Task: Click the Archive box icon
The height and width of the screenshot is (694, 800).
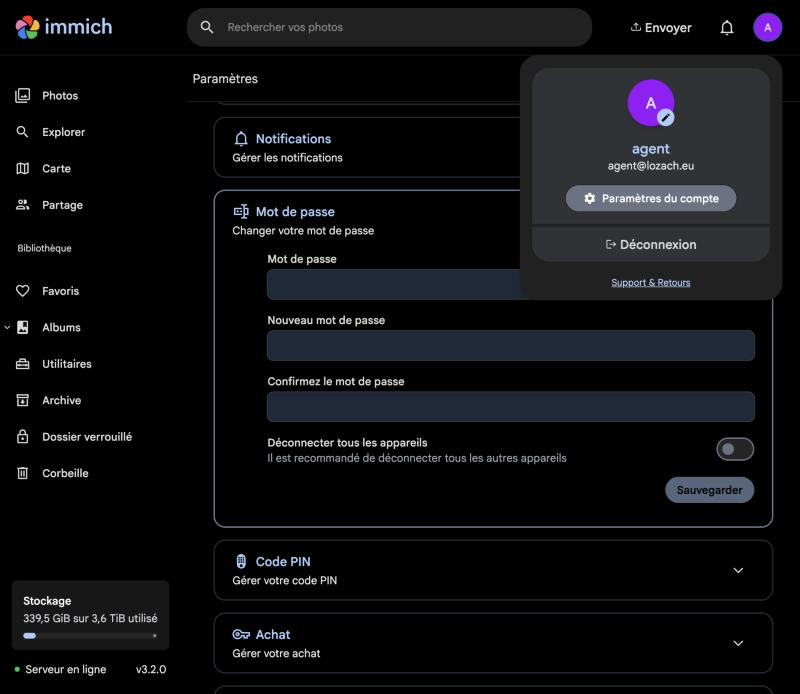Action: 22,400
